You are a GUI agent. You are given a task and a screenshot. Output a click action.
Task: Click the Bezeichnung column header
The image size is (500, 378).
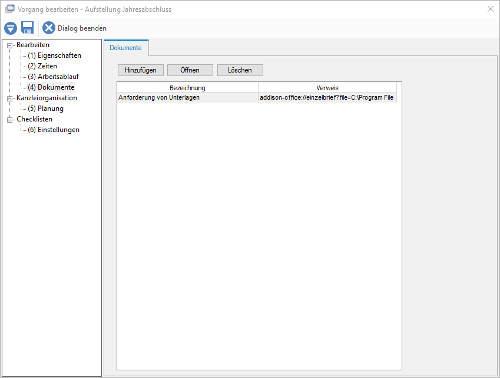pos(187,88)
